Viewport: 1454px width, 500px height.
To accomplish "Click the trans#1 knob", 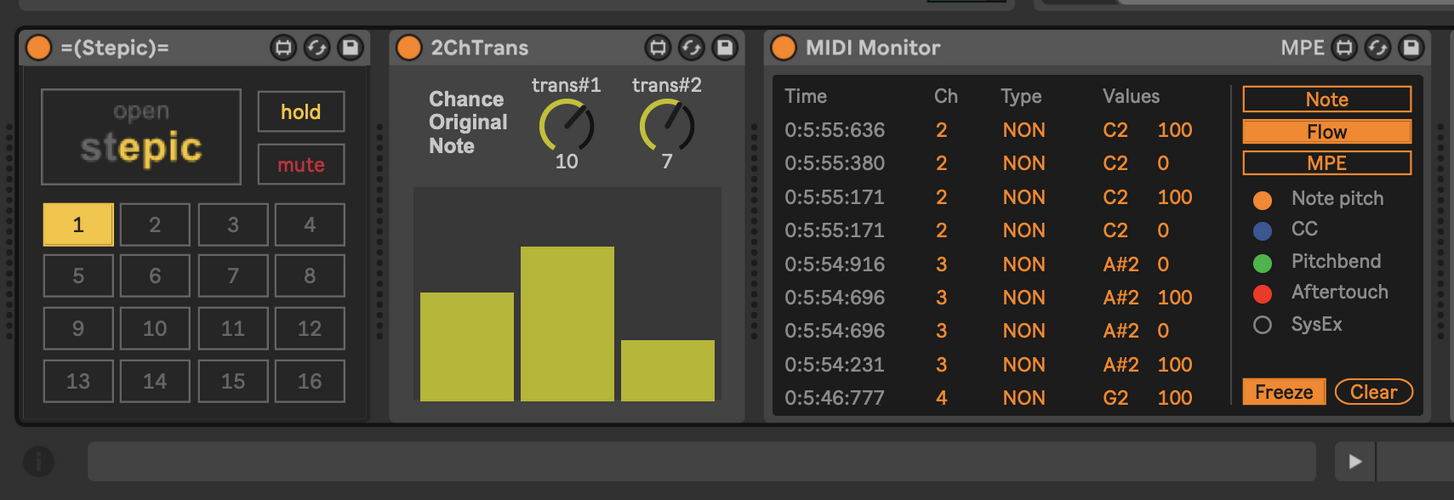I will tap(566, 125).
